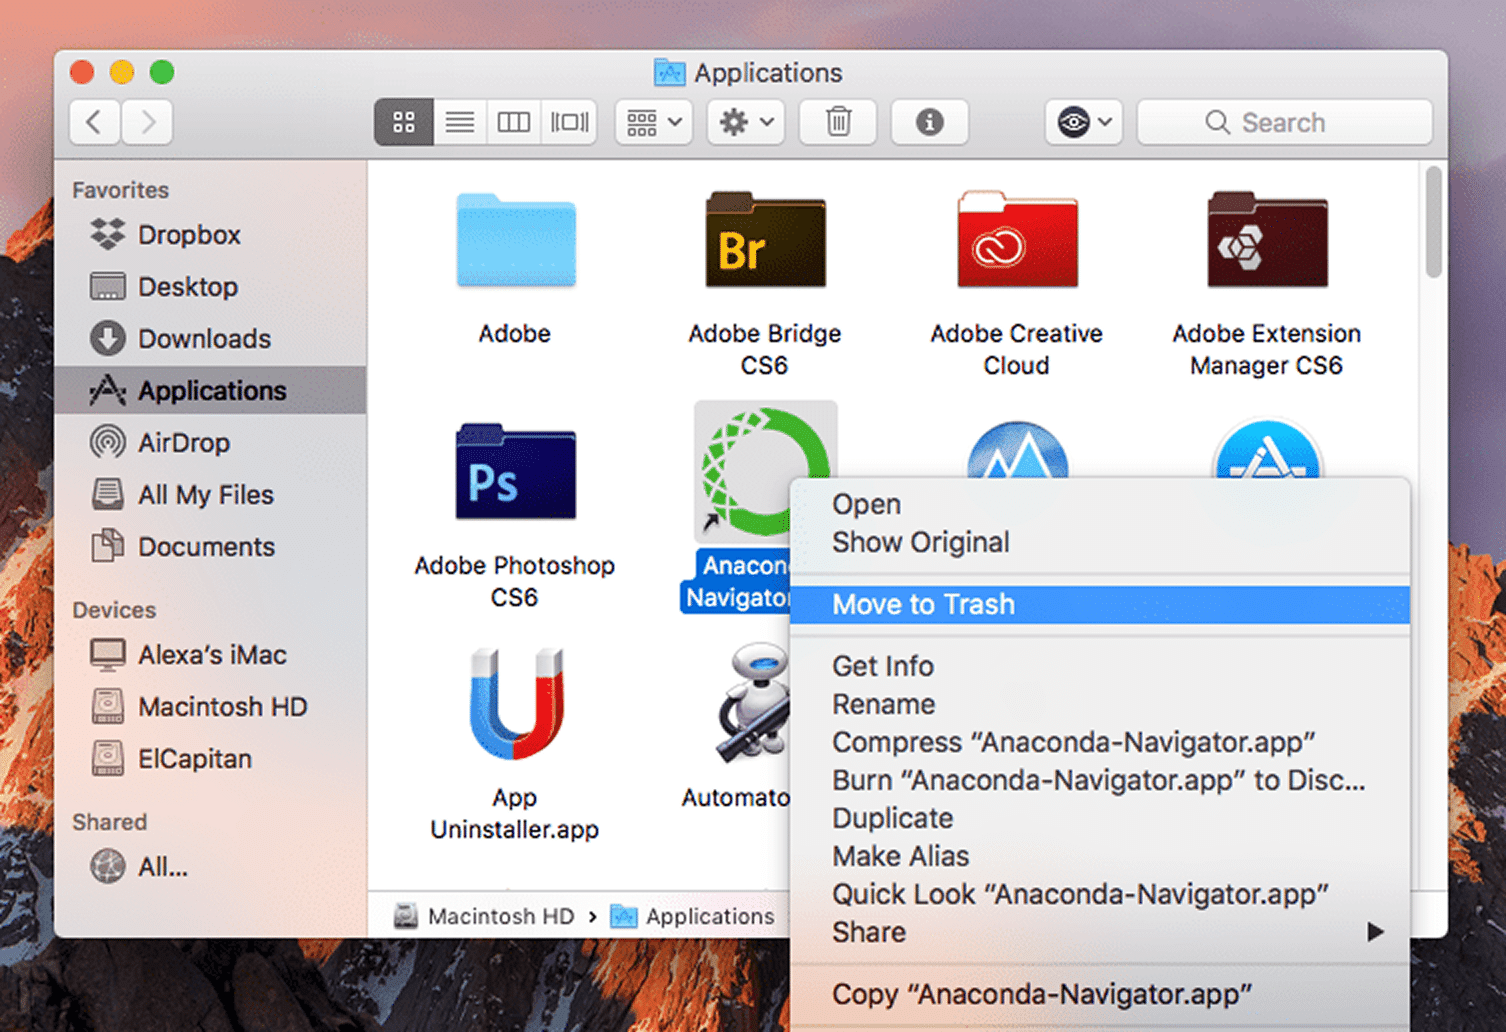Open the action gear menu
Image resolution: width=1506 pixels, height=1032 pixels.
(745, 122)
